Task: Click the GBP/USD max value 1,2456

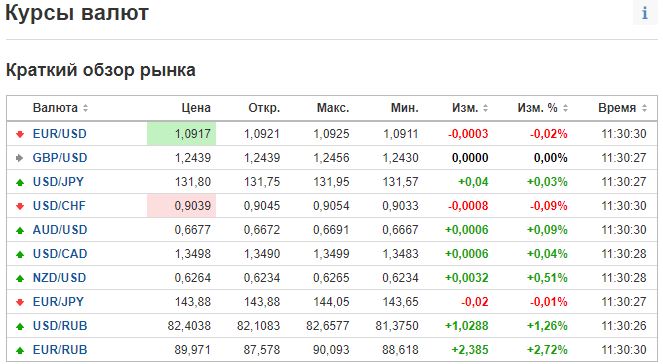Action: coord(331,158)
